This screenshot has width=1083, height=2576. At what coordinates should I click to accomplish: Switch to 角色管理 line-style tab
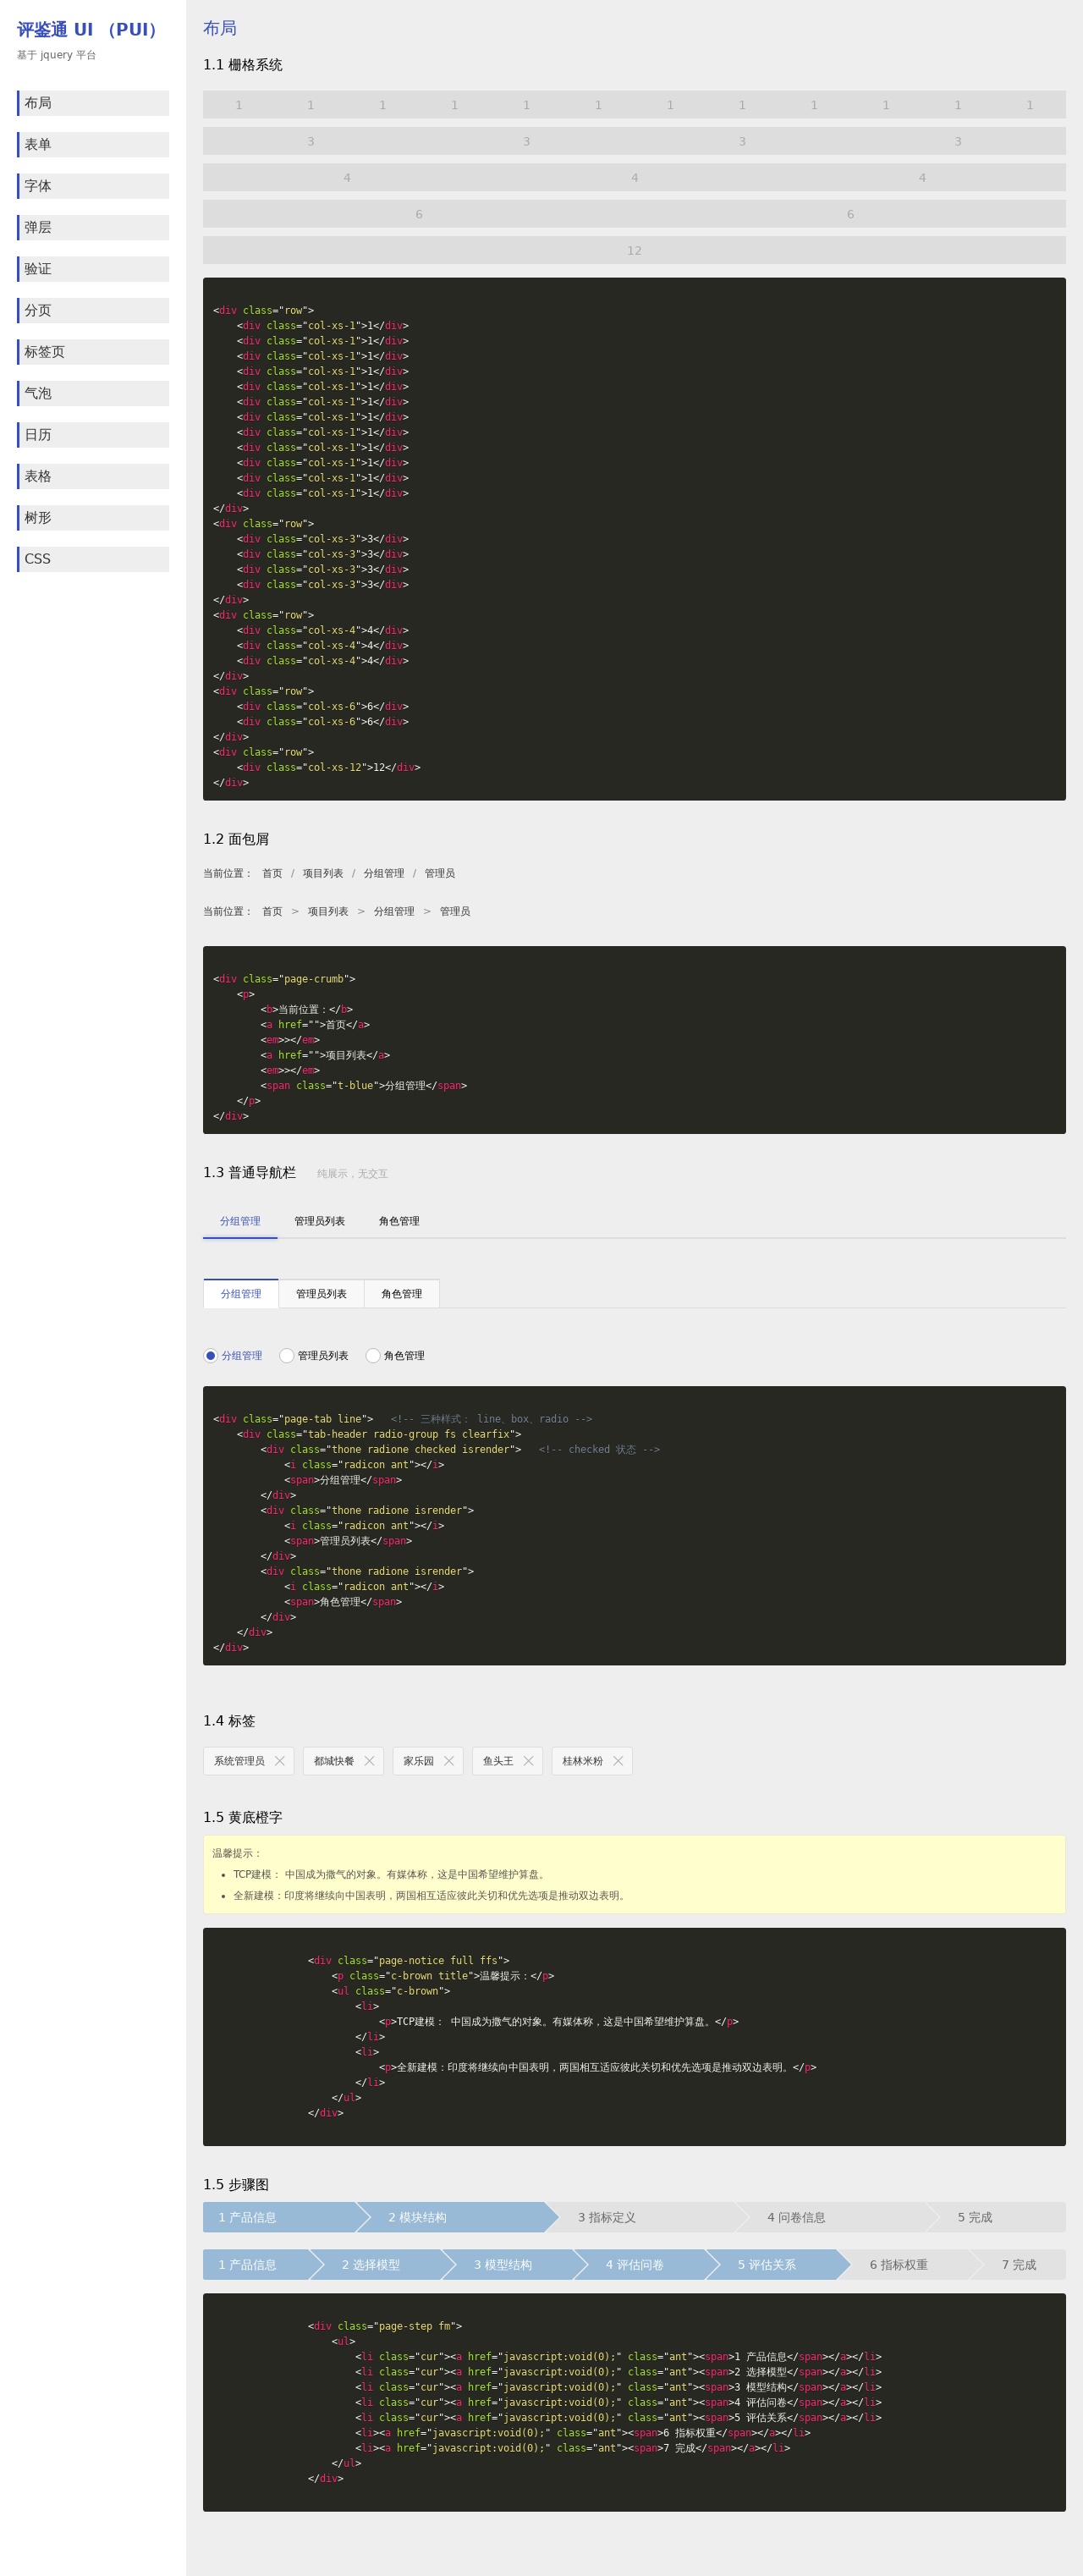(399, 1222)
